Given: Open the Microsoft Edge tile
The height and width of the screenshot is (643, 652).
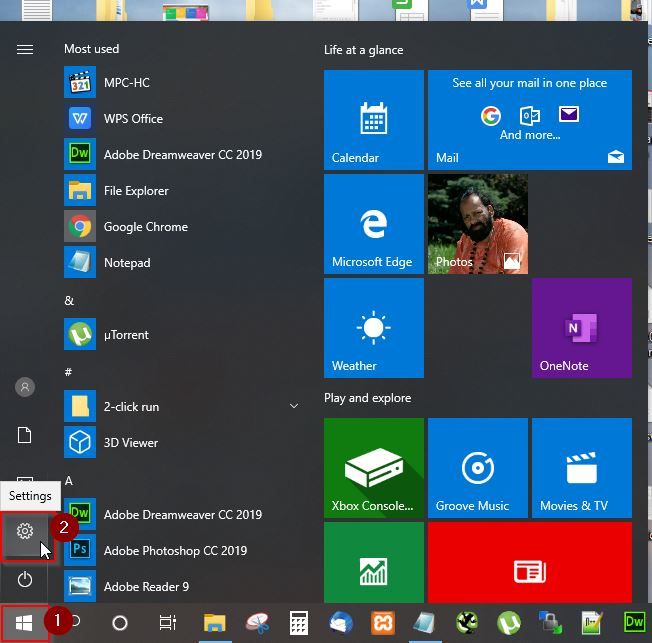Looking at the screenshot, I should tap(374, 224).
